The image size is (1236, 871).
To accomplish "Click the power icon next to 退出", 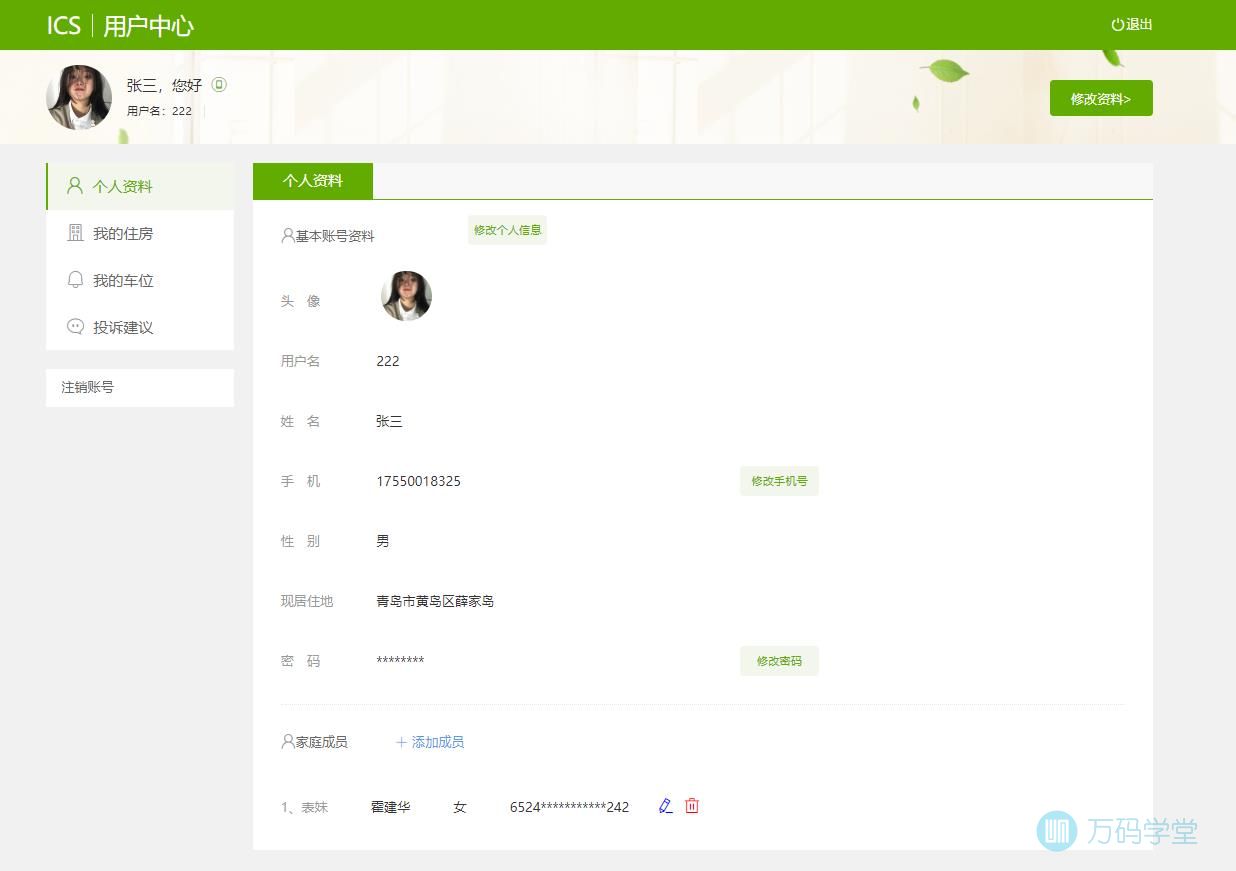I will [x=1117, y=25].
